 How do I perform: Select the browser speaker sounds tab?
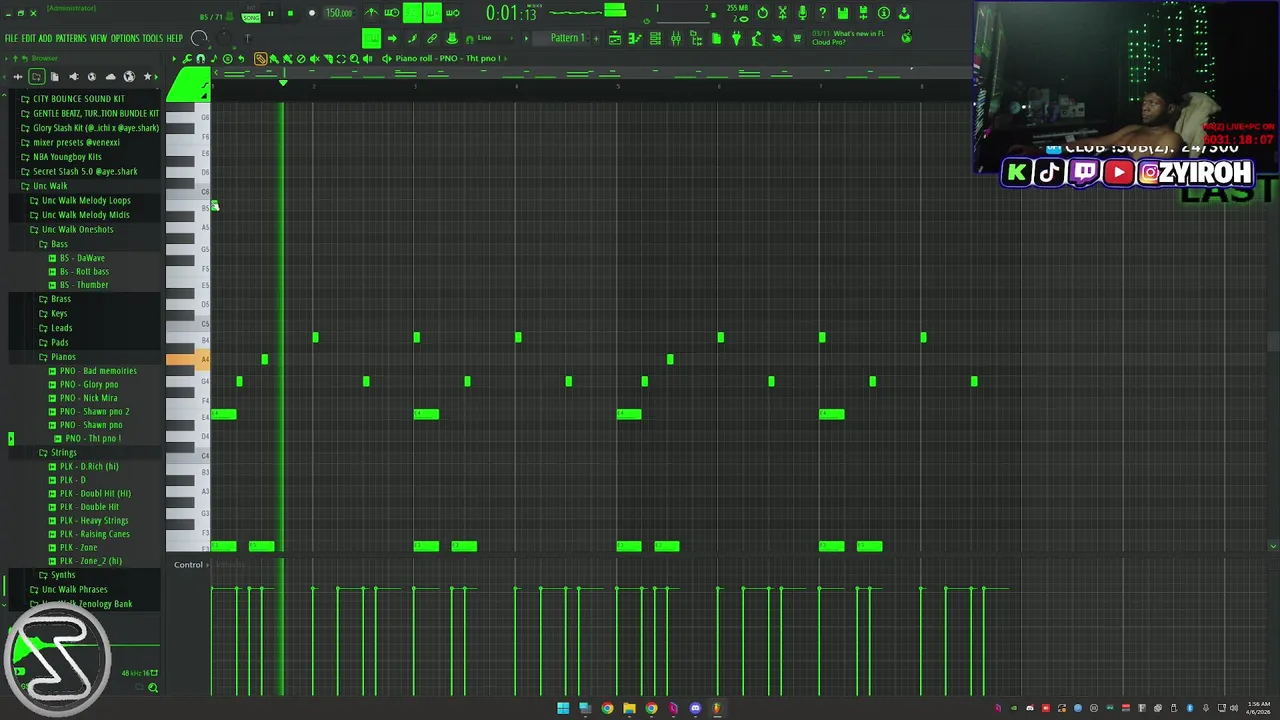(74, 77)
